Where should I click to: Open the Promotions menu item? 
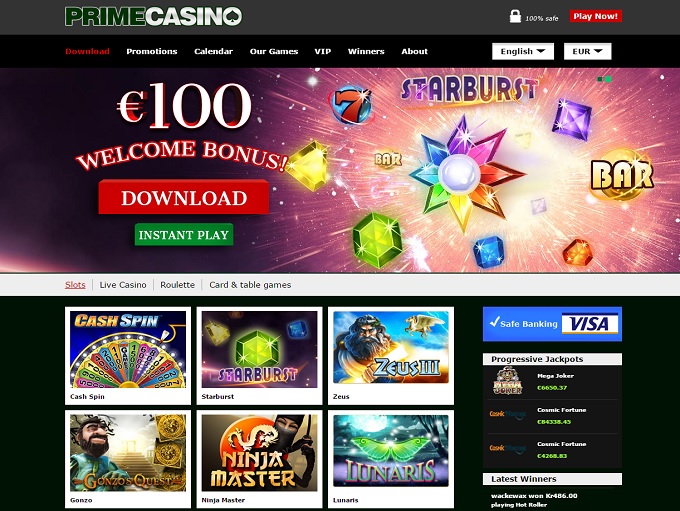tap(152, 51)
